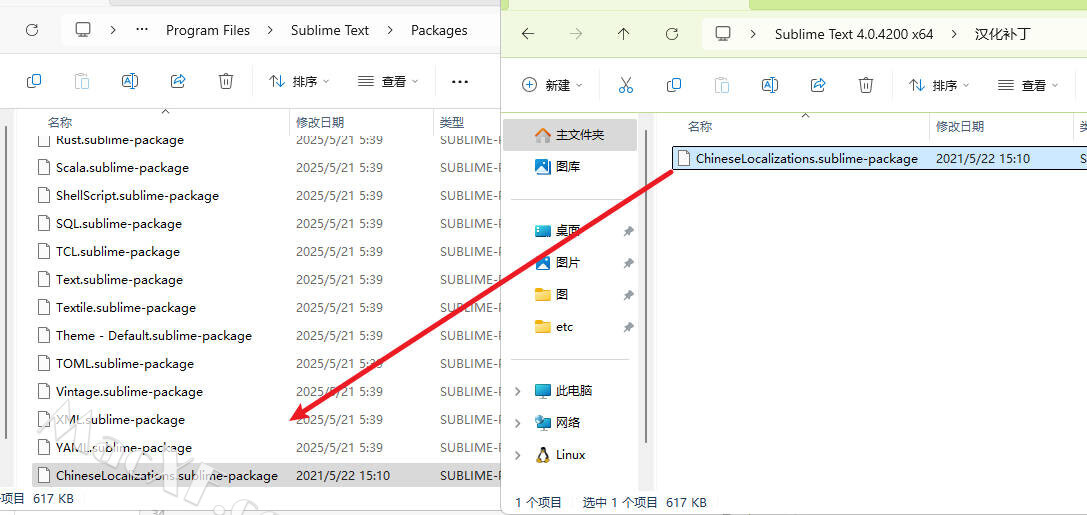The height and width of the screenshot is (515, 1087).
Task: Copy selected file in right window toolbar
Action: (673, 85)
